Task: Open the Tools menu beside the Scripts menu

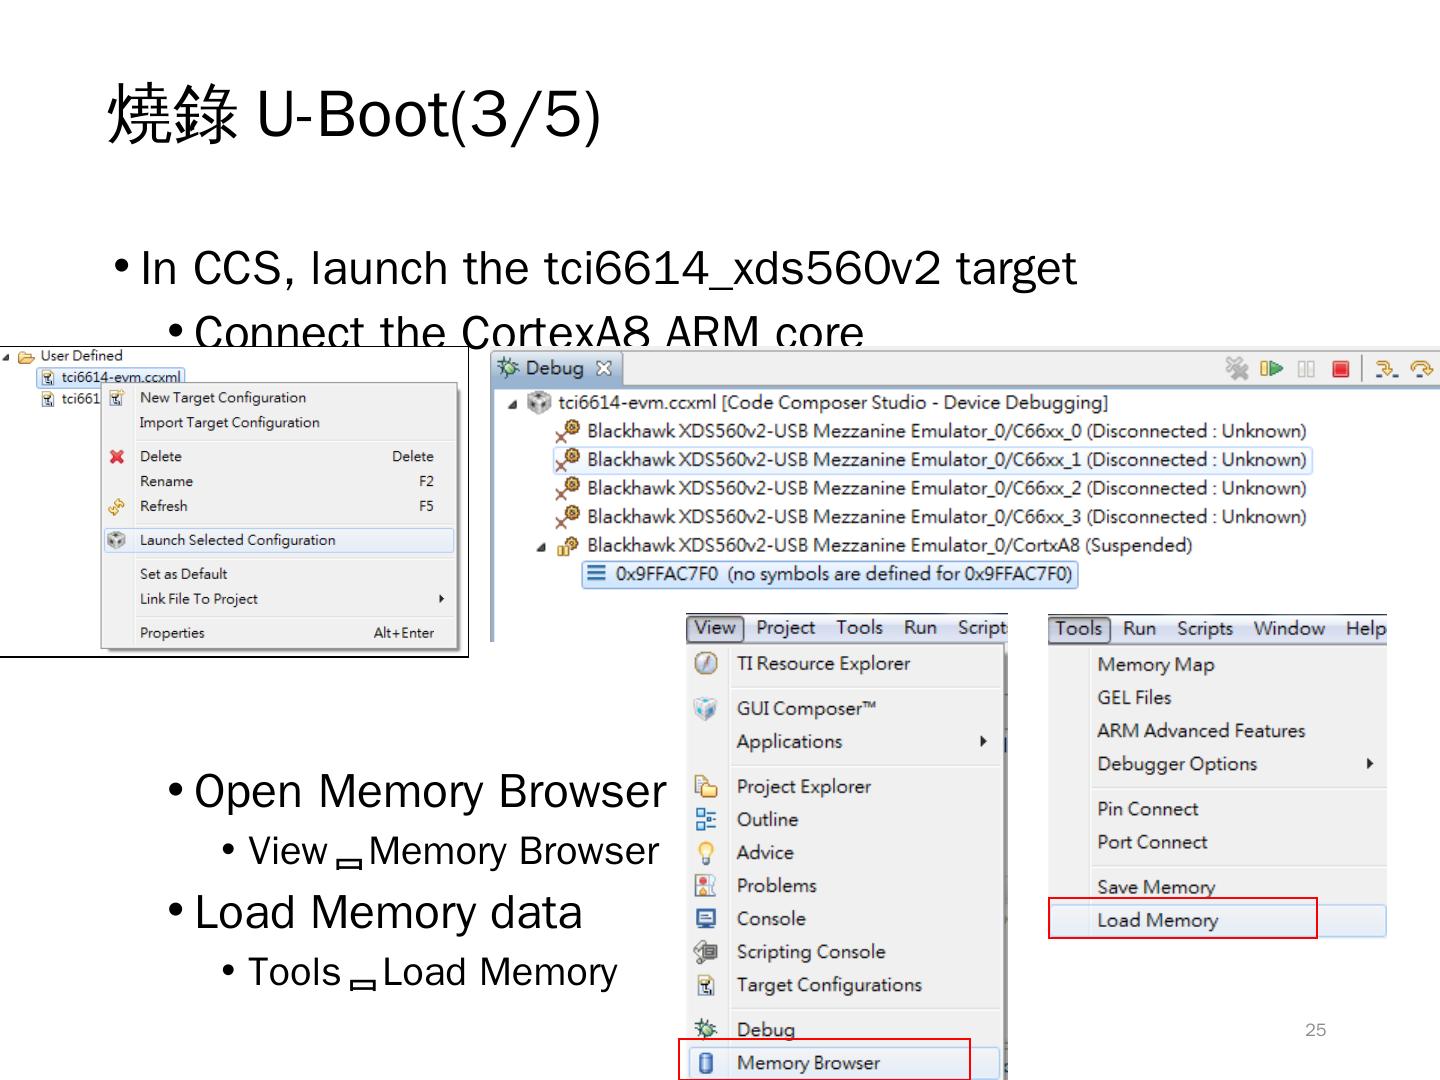Action: tap(1078, 628)
